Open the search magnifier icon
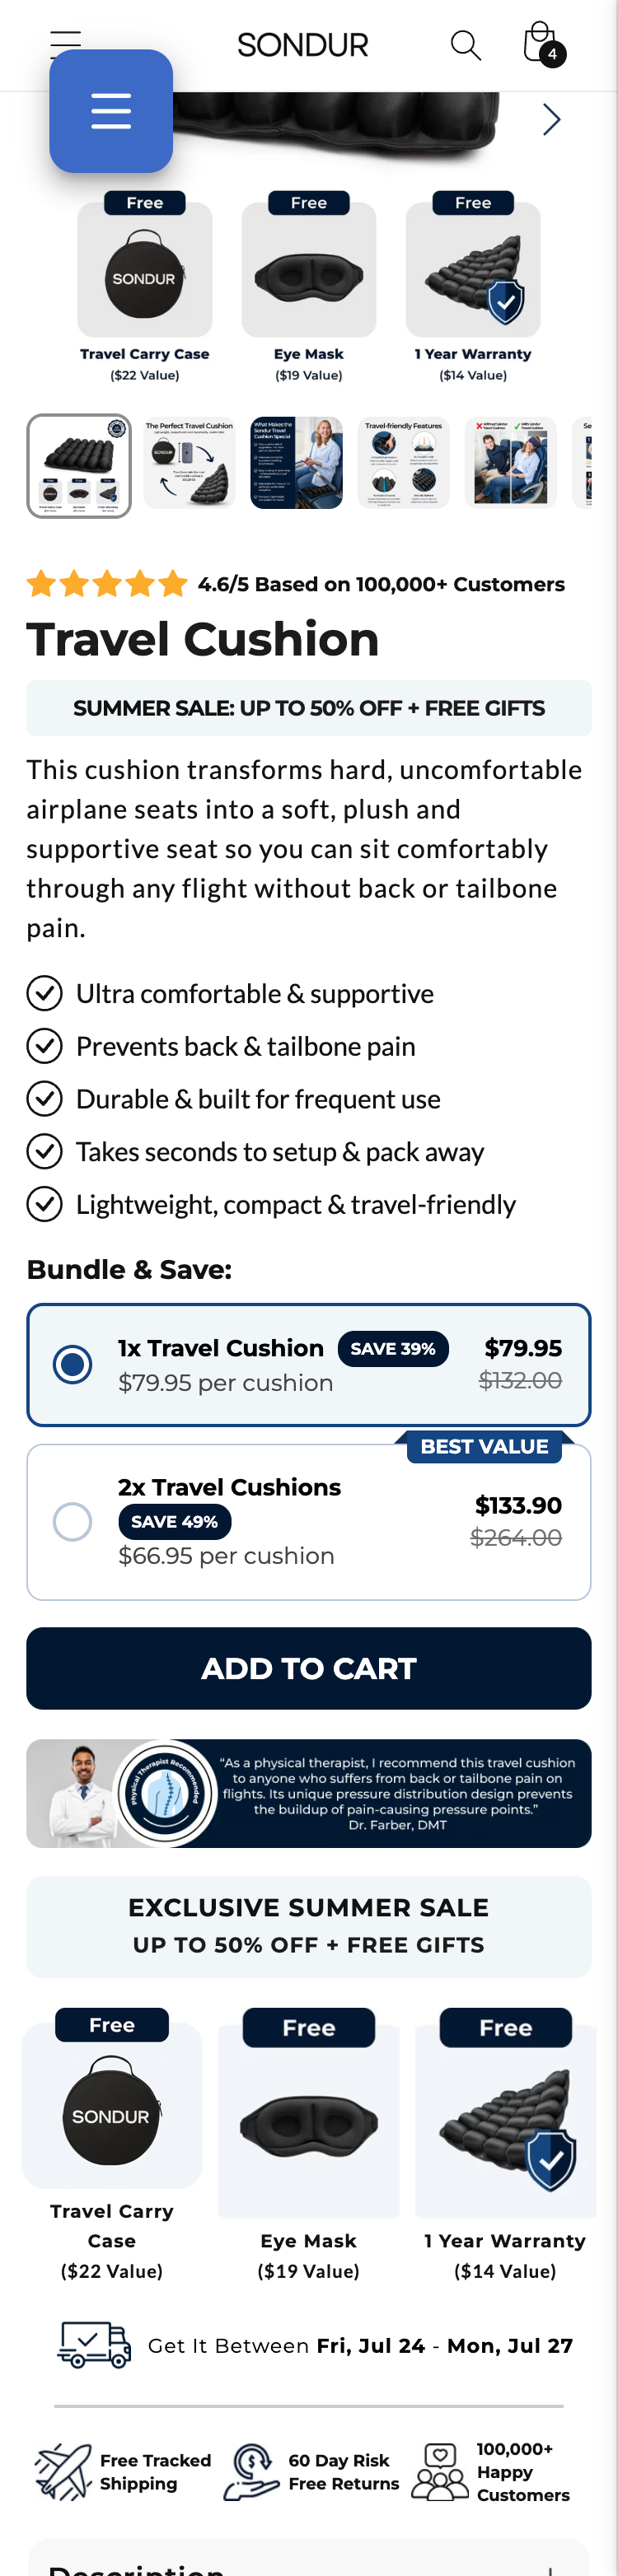 click(x=465, y=45)
